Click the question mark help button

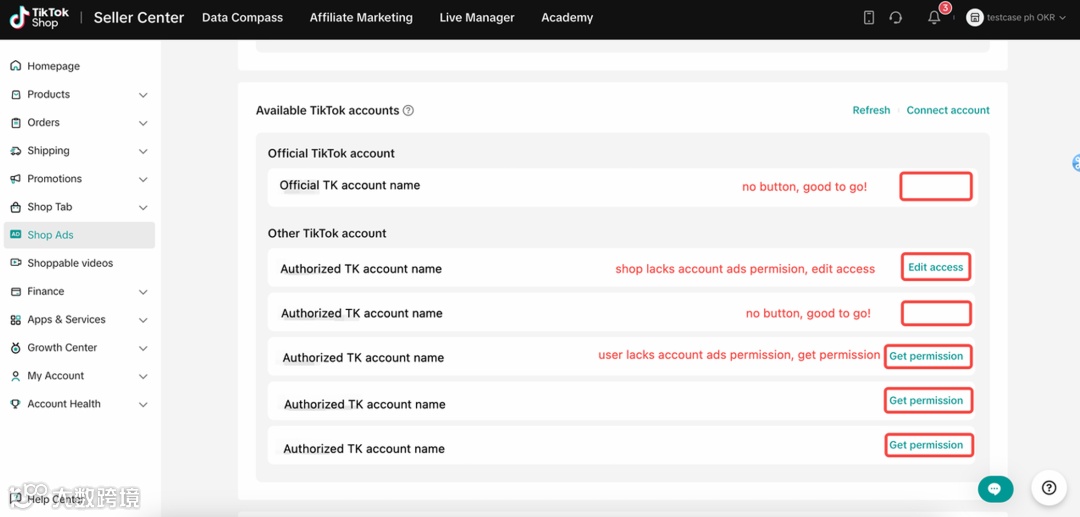[x=1049, y=488]
